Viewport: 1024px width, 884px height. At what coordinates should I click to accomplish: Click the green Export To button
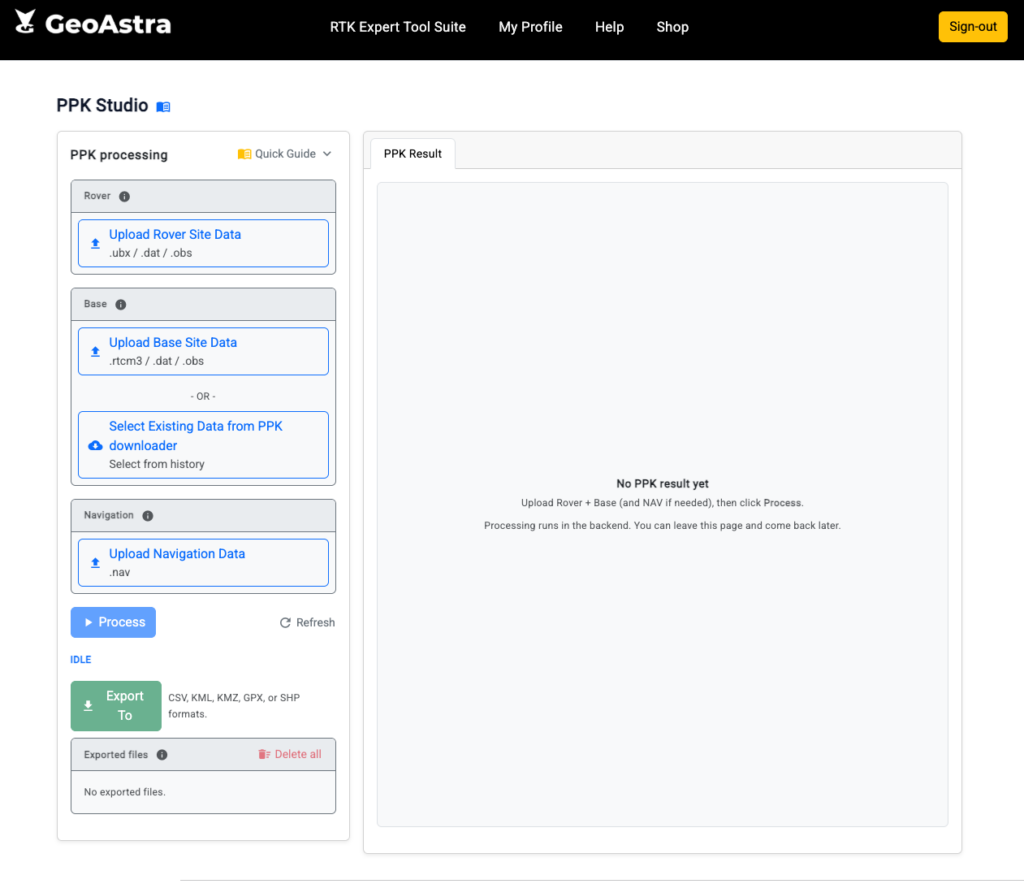point(115,706)
